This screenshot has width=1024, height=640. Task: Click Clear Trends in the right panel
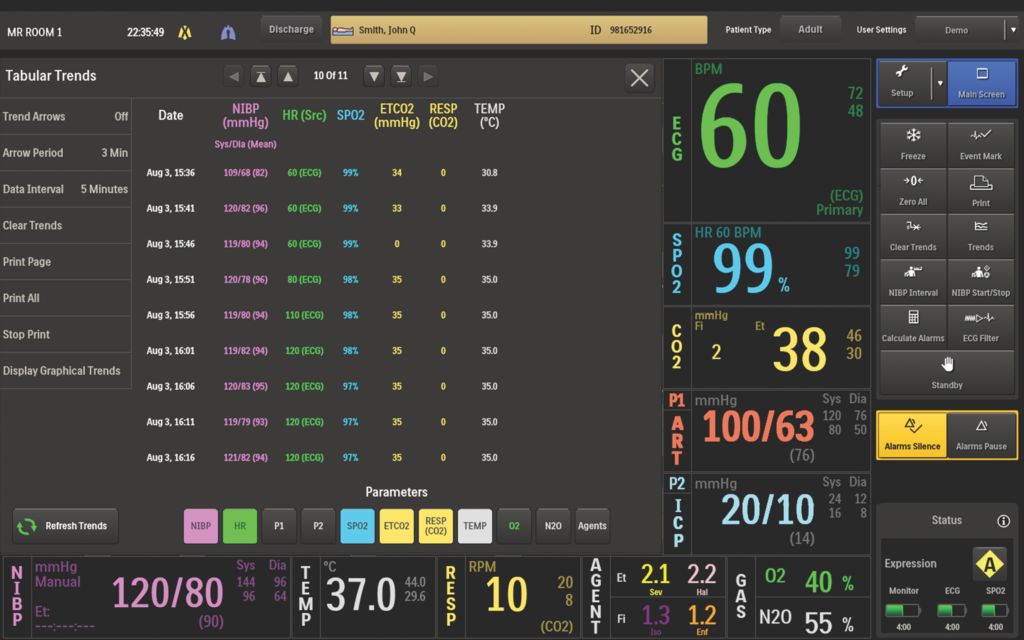point(912,235)
